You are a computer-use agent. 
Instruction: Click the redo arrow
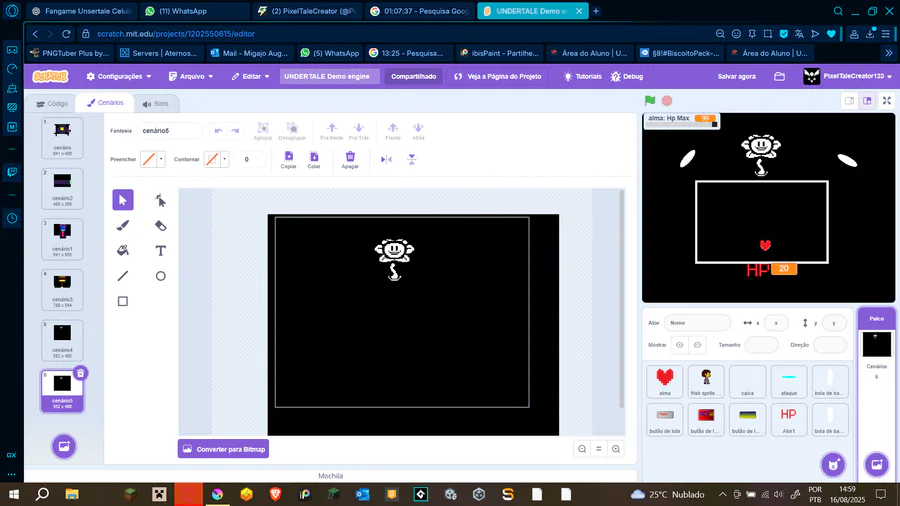click(235, 131)
